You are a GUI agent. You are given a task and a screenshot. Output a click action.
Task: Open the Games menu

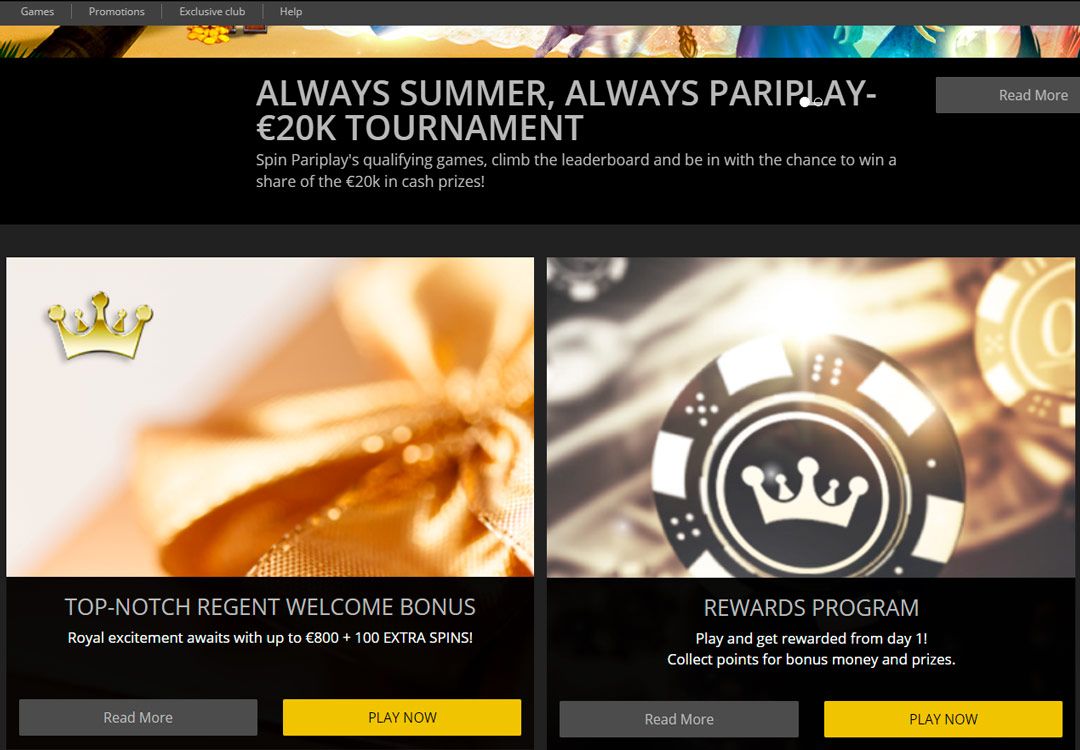(x=37, y=12)
